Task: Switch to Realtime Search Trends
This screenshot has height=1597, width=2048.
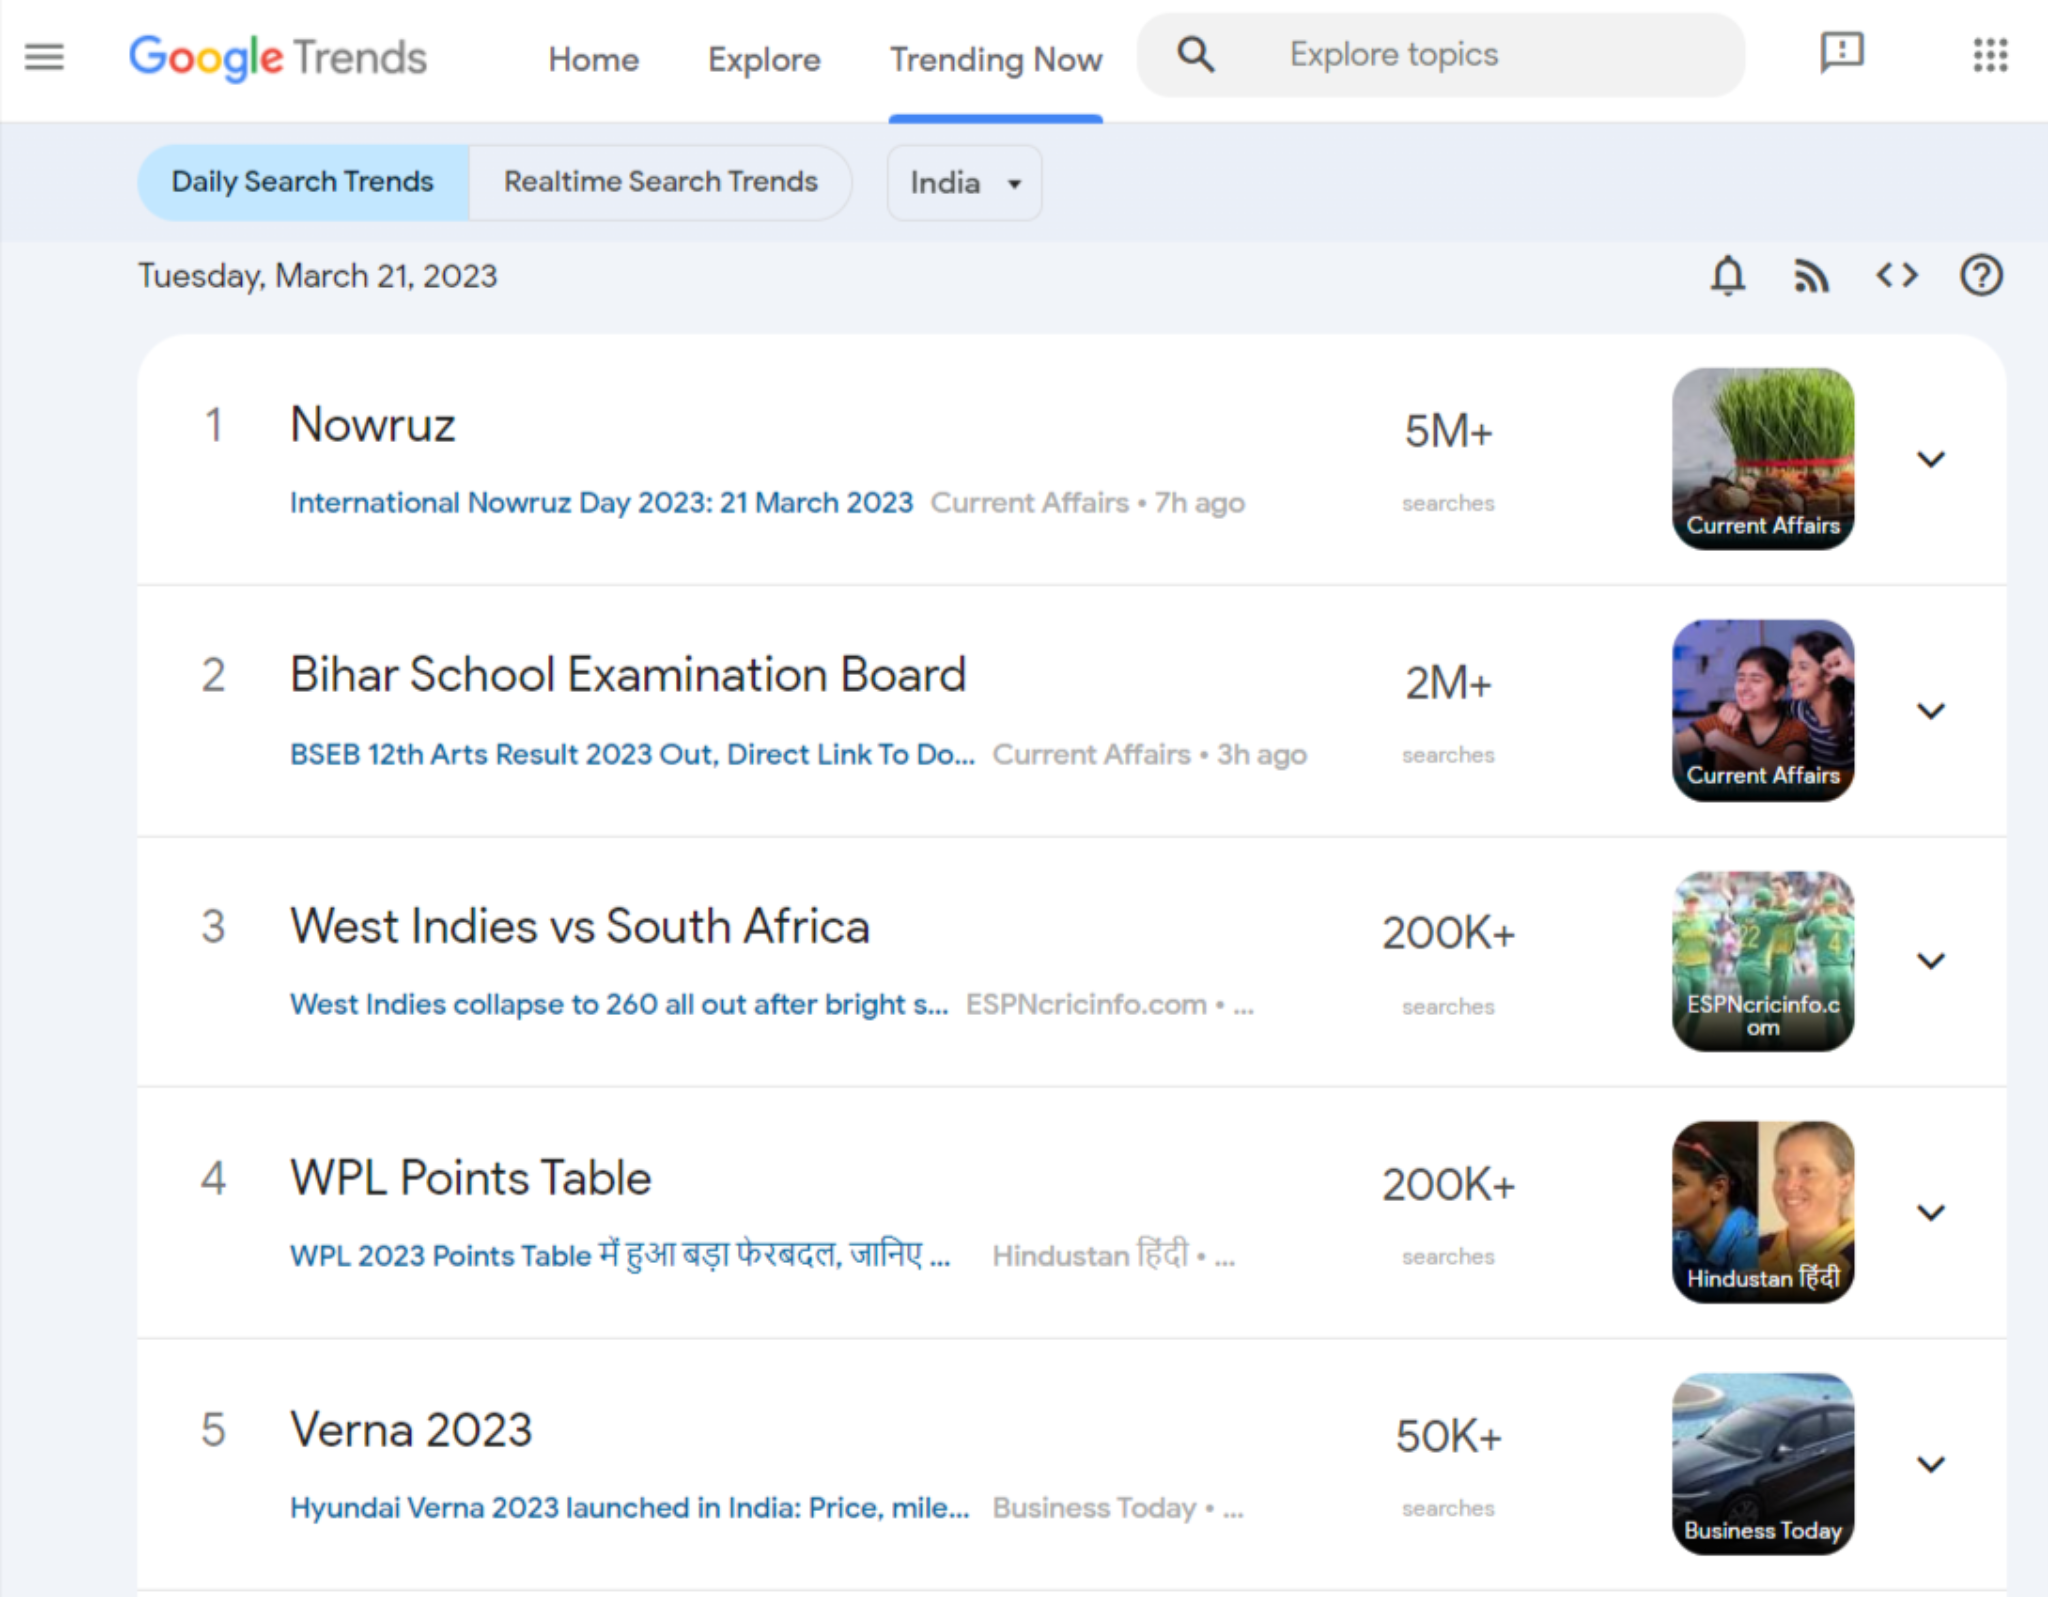Action: (660, 182)
